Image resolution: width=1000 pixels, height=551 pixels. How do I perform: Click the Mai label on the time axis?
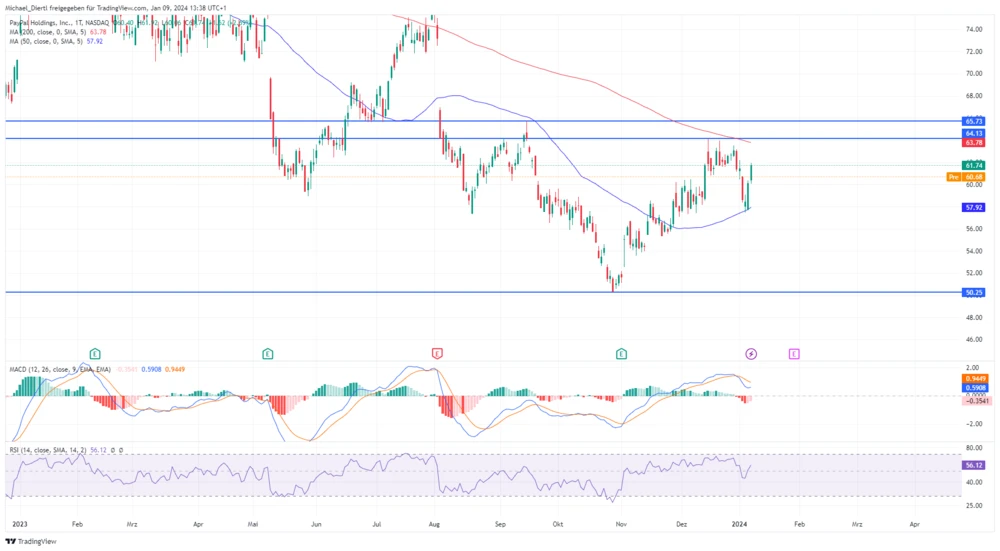tap(253, 524)
